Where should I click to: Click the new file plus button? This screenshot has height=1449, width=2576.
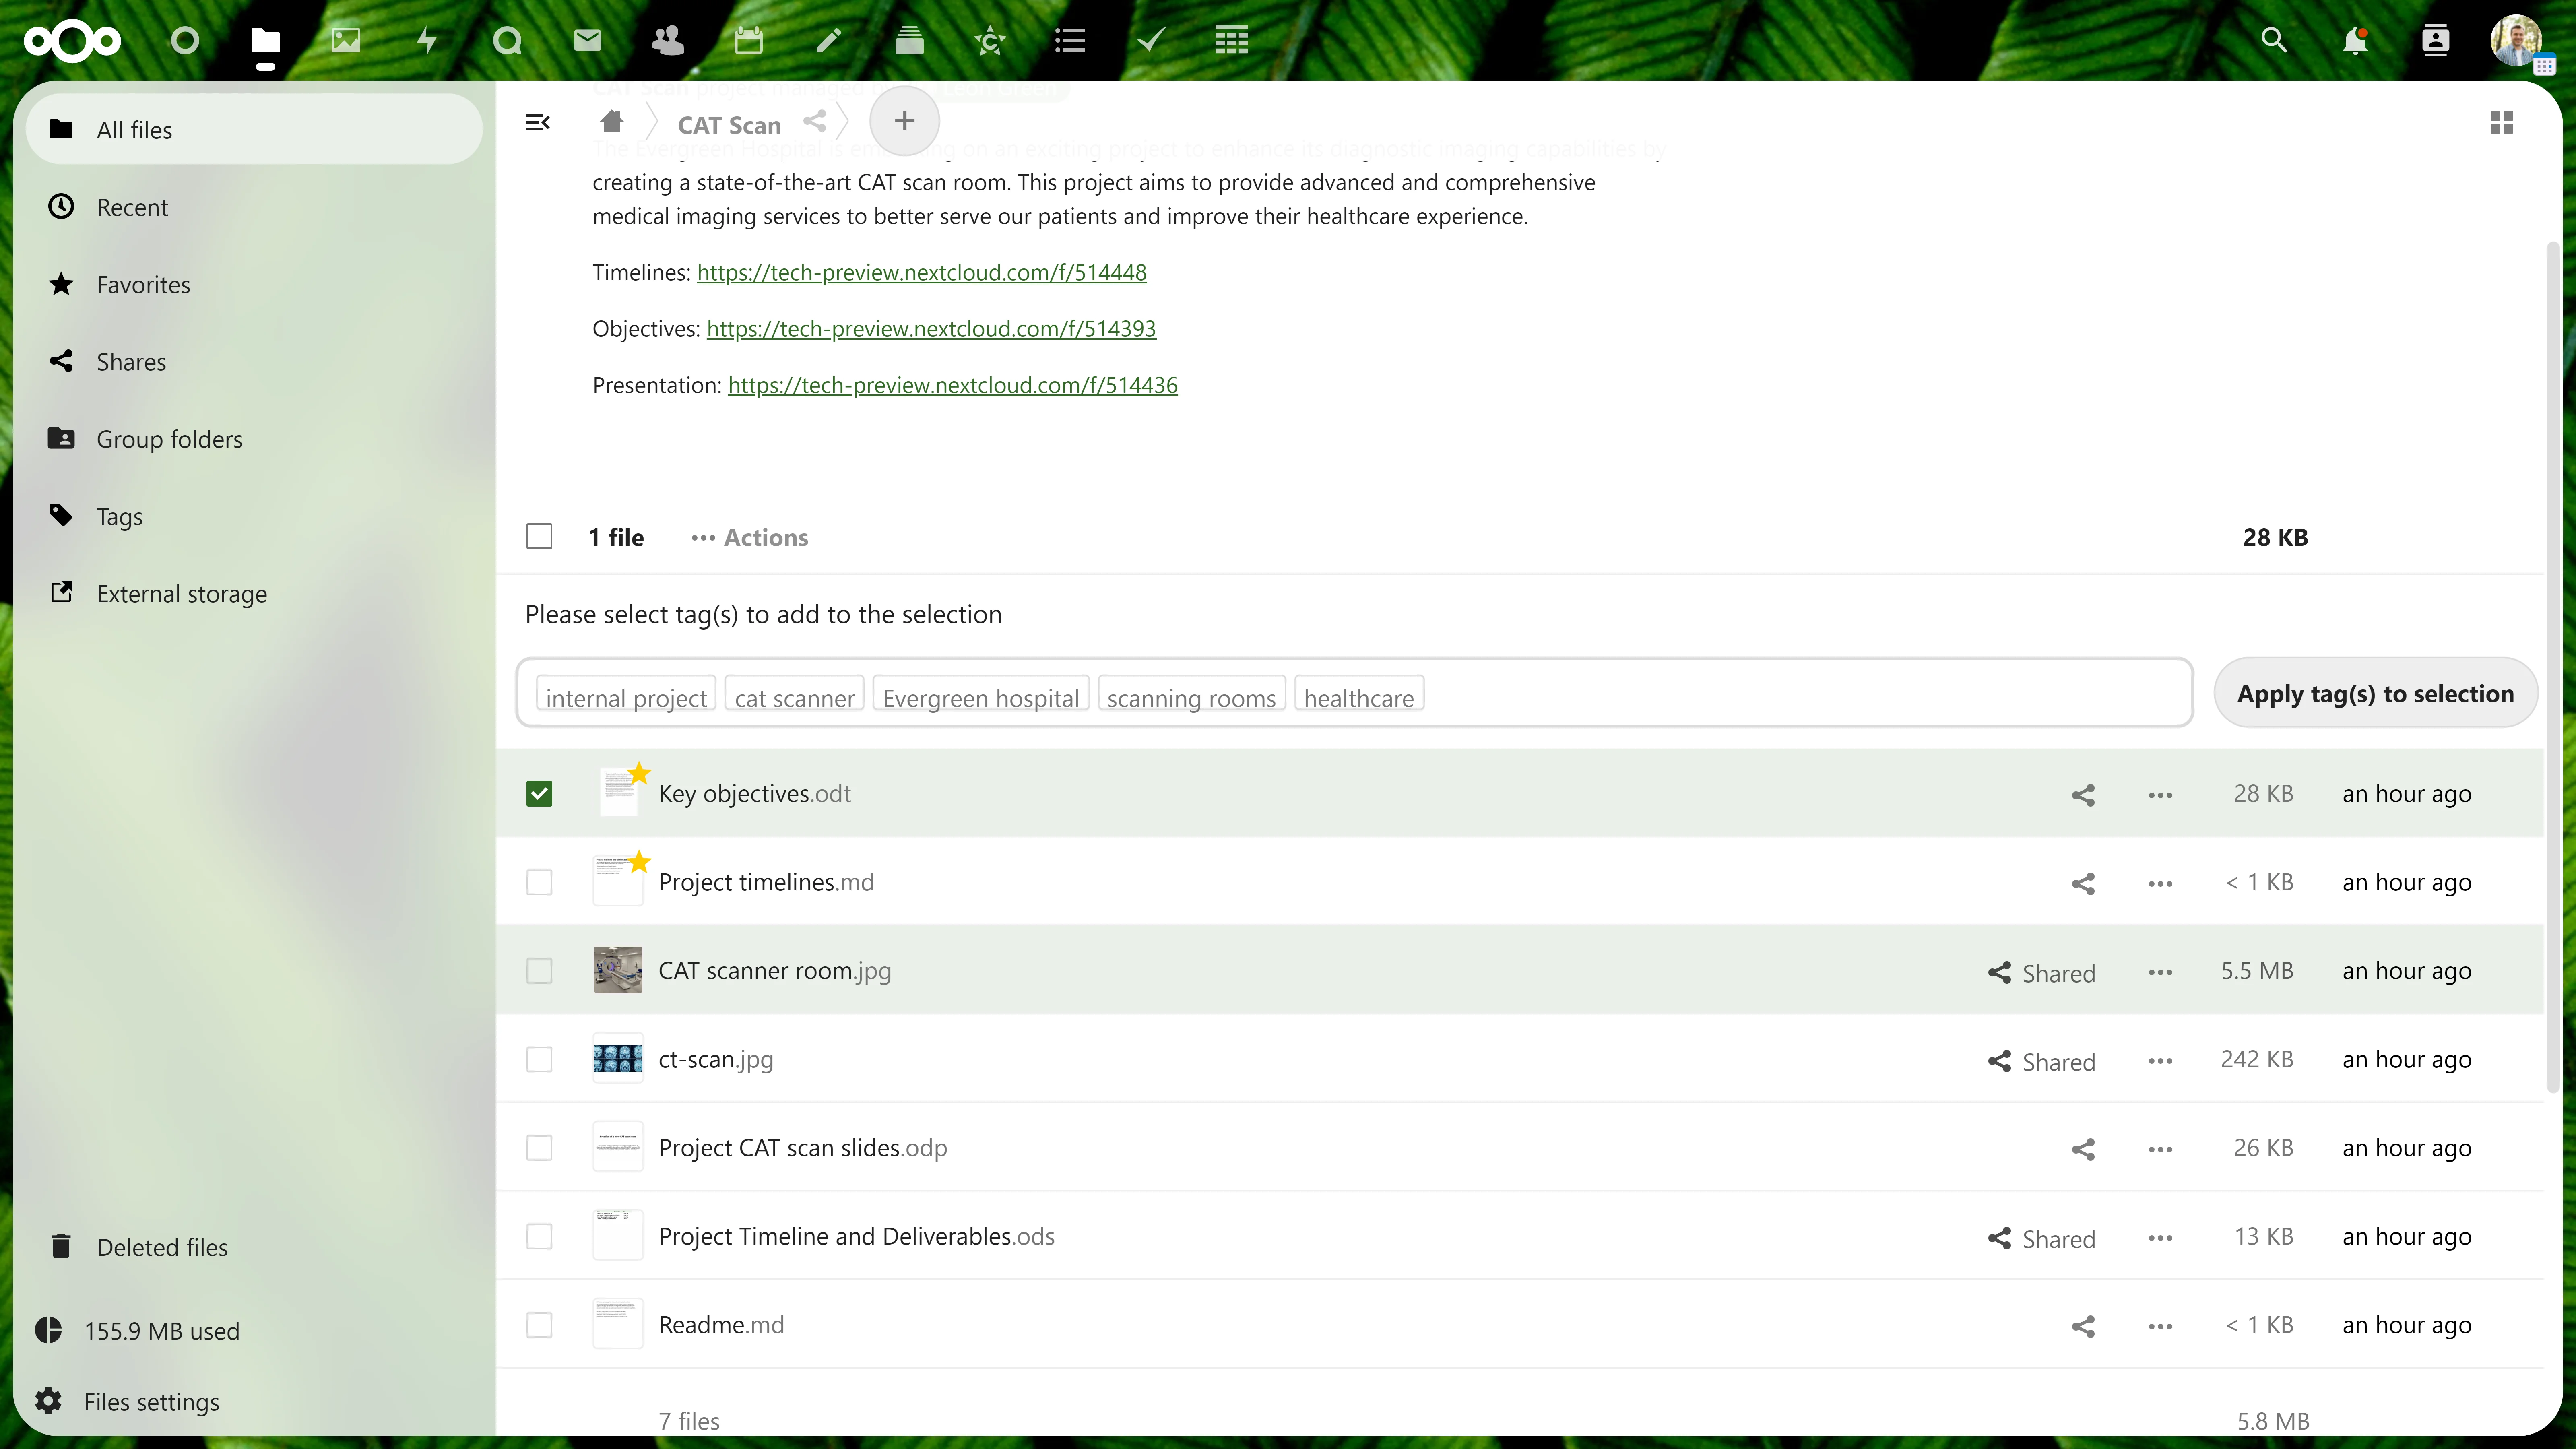tap(904, 121)
